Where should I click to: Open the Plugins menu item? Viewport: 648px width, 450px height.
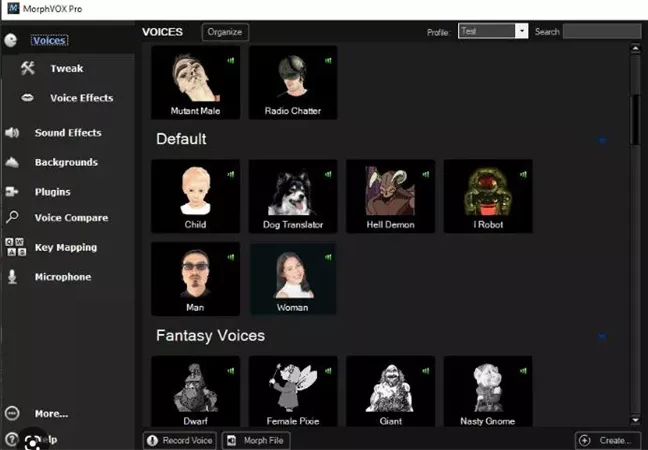tap(52, 192)
